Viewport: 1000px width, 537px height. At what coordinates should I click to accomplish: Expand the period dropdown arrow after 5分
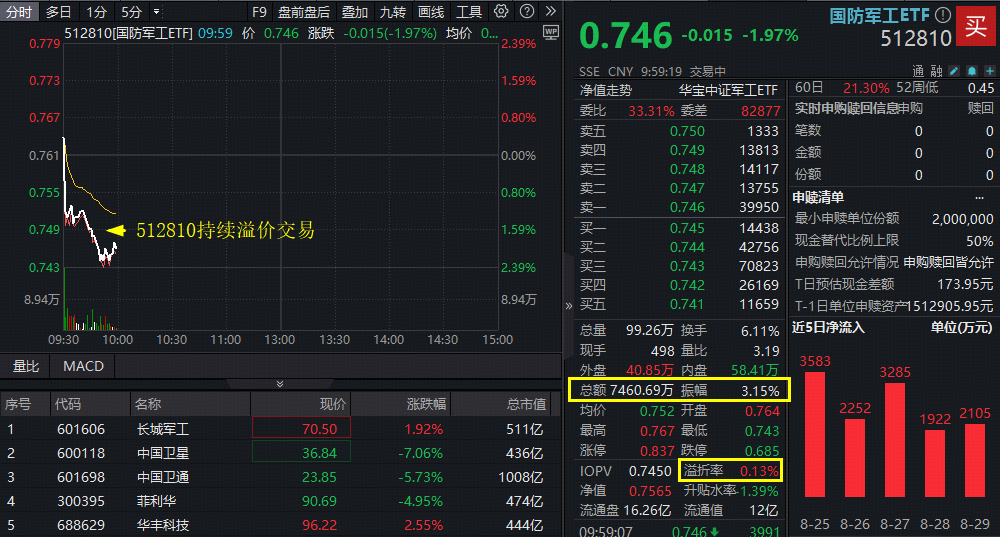156,12
